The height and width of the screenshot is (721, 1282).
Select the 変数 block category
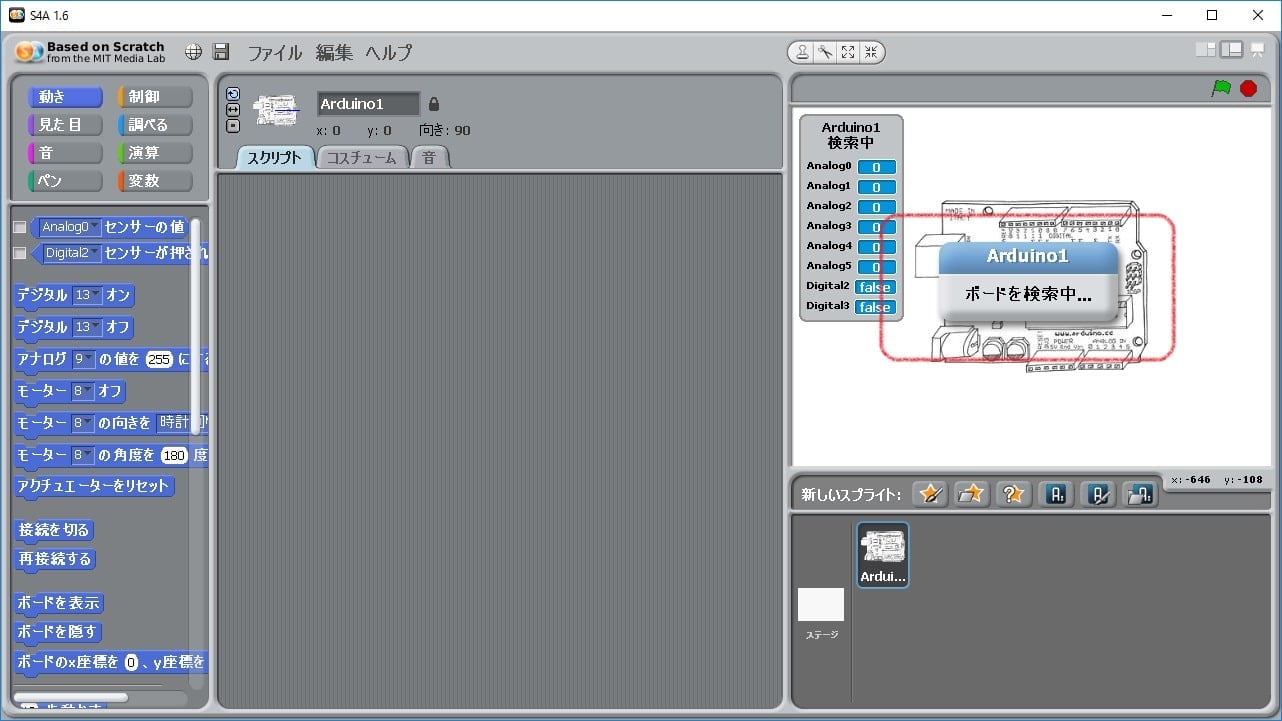pos(155,181)
